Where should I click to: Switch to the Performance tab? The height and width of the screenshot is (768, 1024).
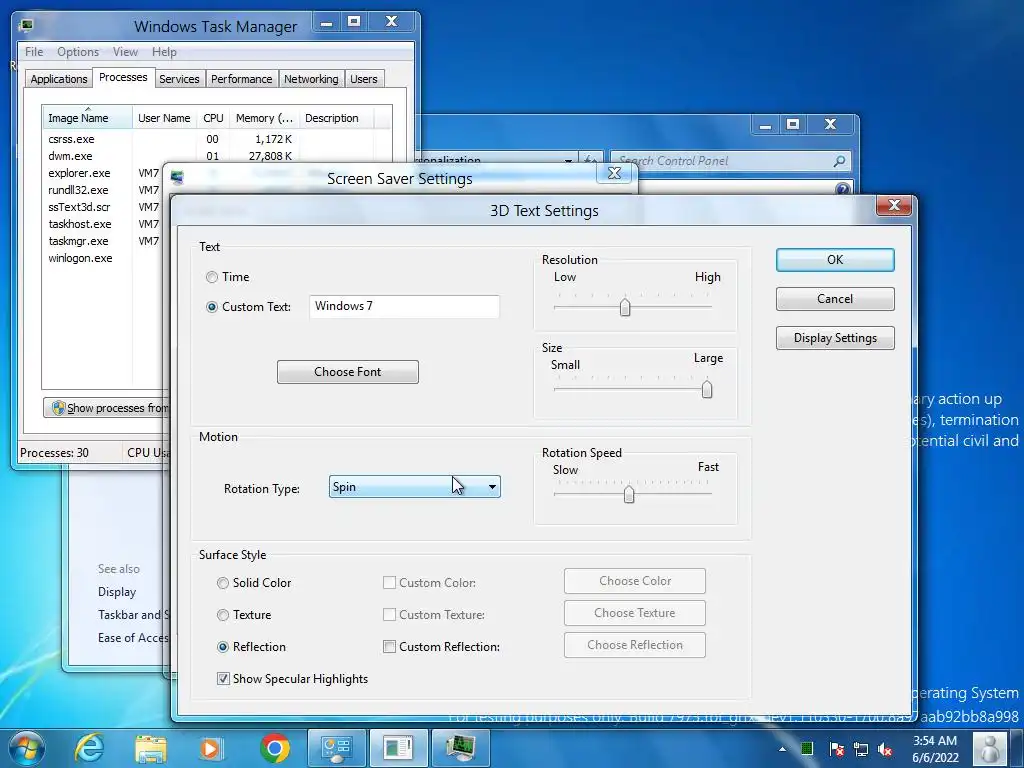click(x=242, y=79)
